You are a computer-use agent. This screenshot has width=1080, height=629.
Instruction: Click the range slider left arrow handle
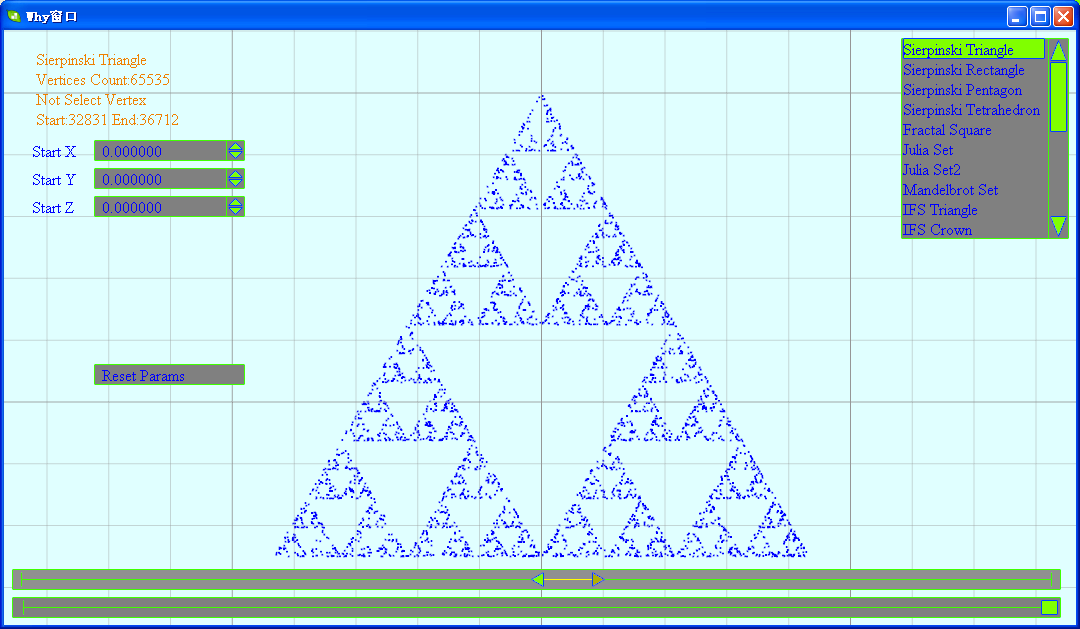(538, 579)
